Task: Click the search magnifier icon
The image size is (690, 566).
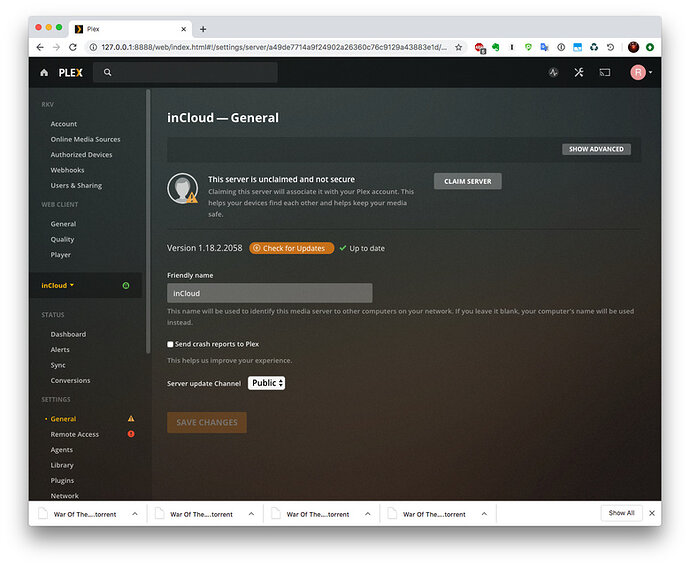Action: click(x=107, y=72)
